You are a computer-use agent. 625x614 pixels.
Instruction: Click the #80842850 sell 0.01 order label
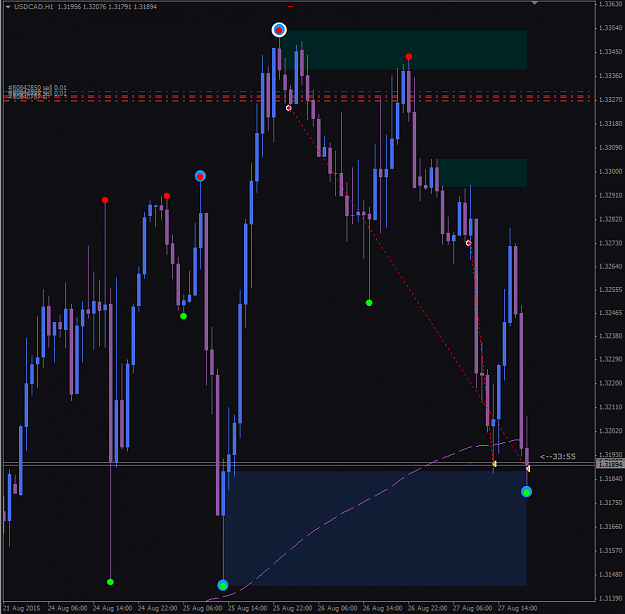37,87
